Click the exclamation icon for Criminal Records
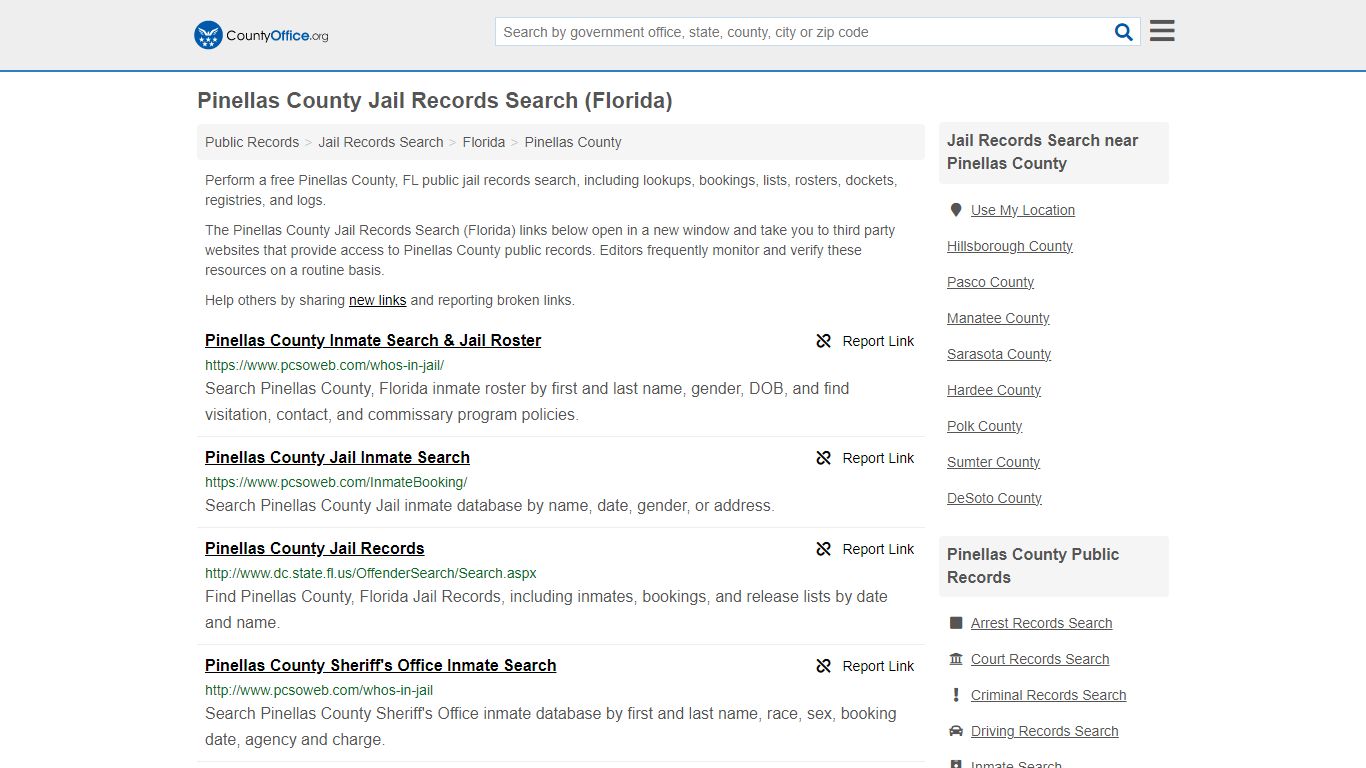 tap(956, 695)
